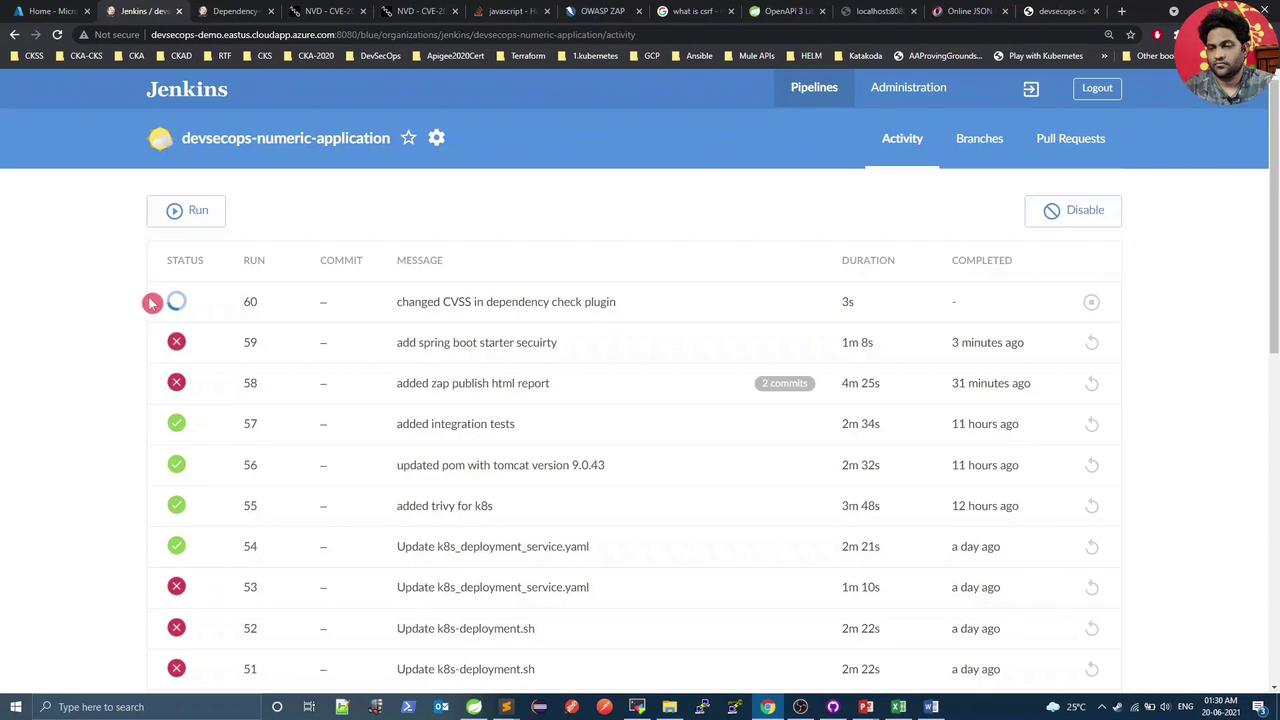Click the replay icon on run 55
This screenshot has height=720, width=1280.
click(x=1092, y=506)
